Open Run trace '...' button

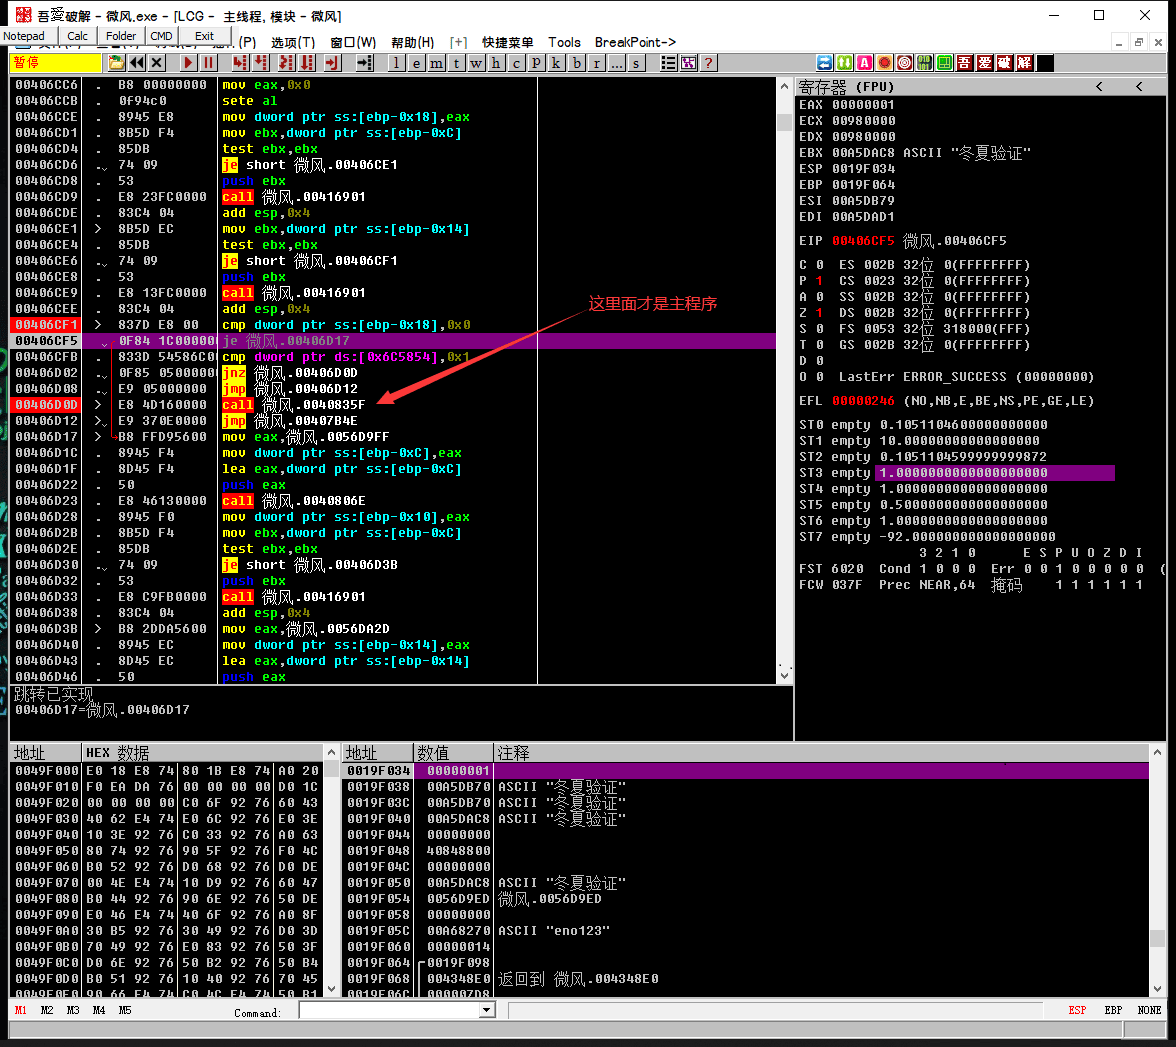point(616,63)
